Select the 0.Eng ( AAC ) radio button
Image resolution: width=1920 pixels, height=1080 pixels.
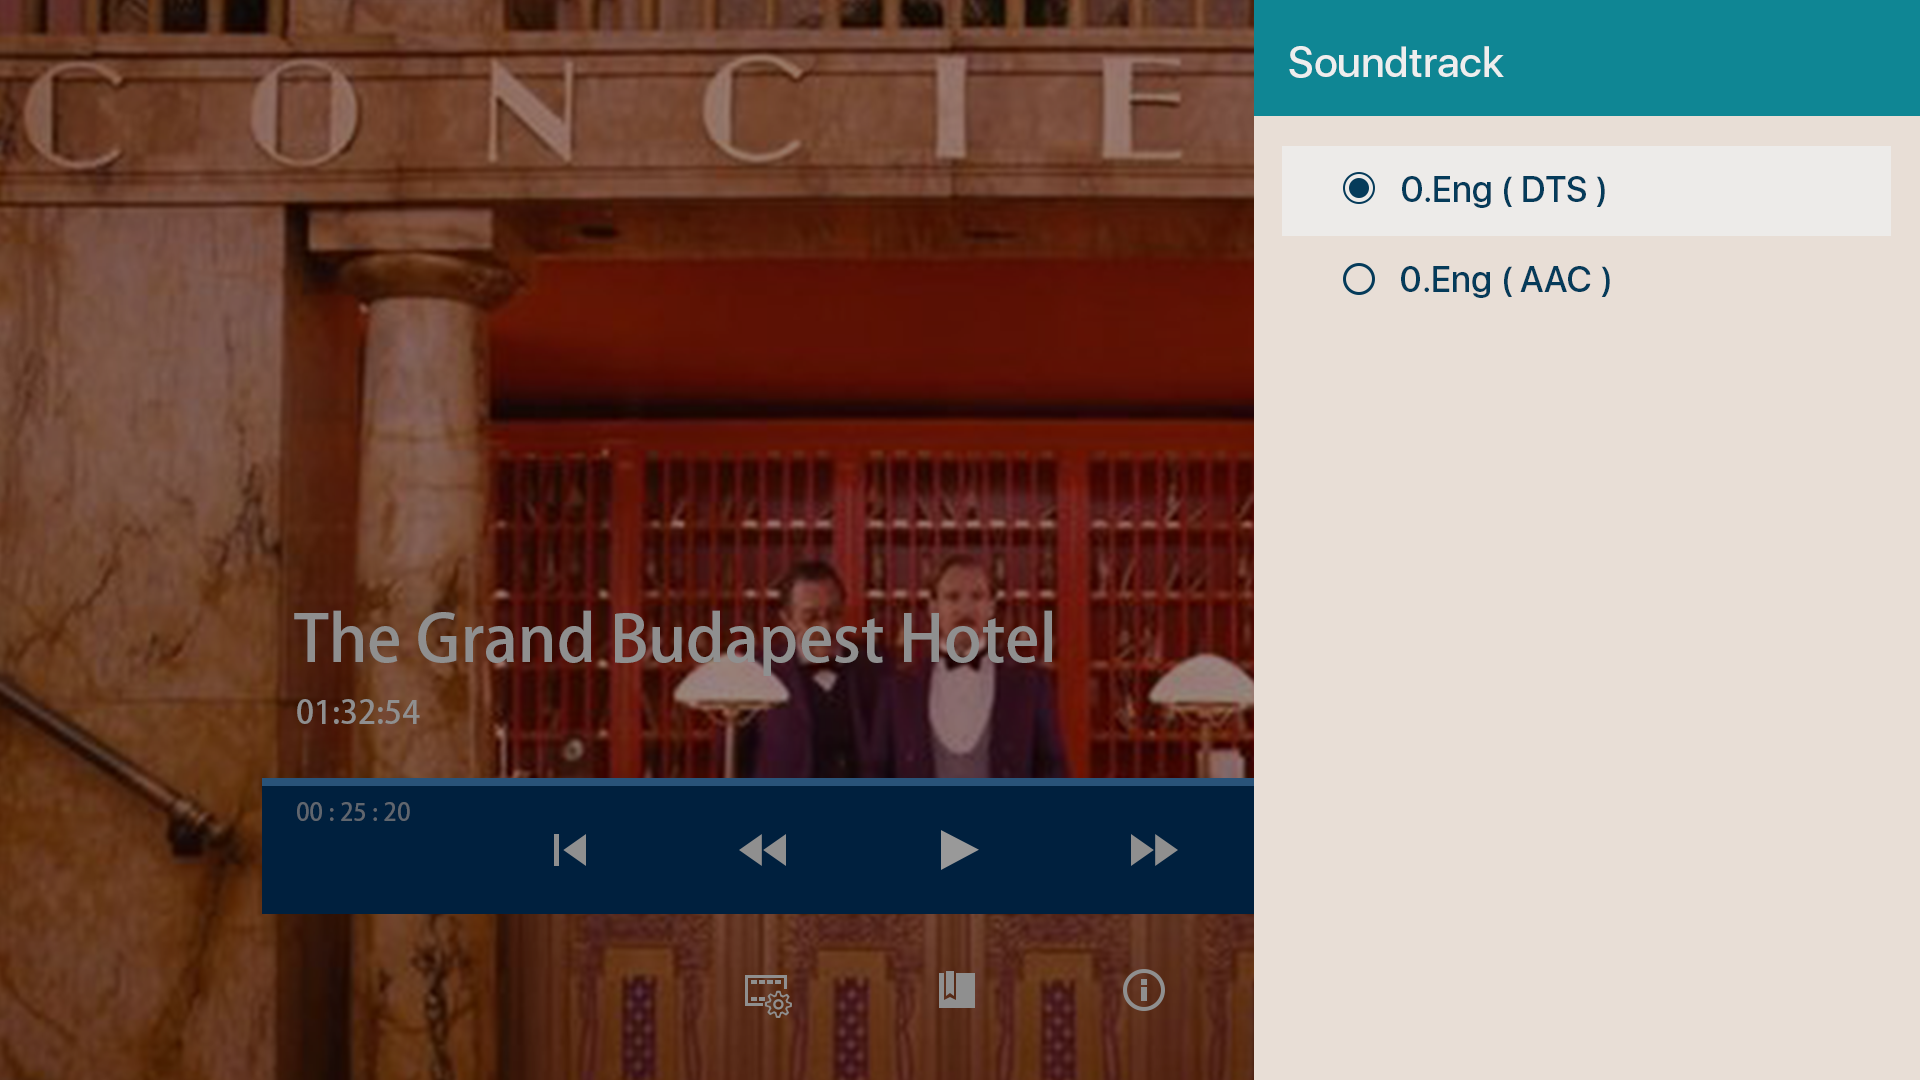pyautogui.click(x=1359, y=279)
